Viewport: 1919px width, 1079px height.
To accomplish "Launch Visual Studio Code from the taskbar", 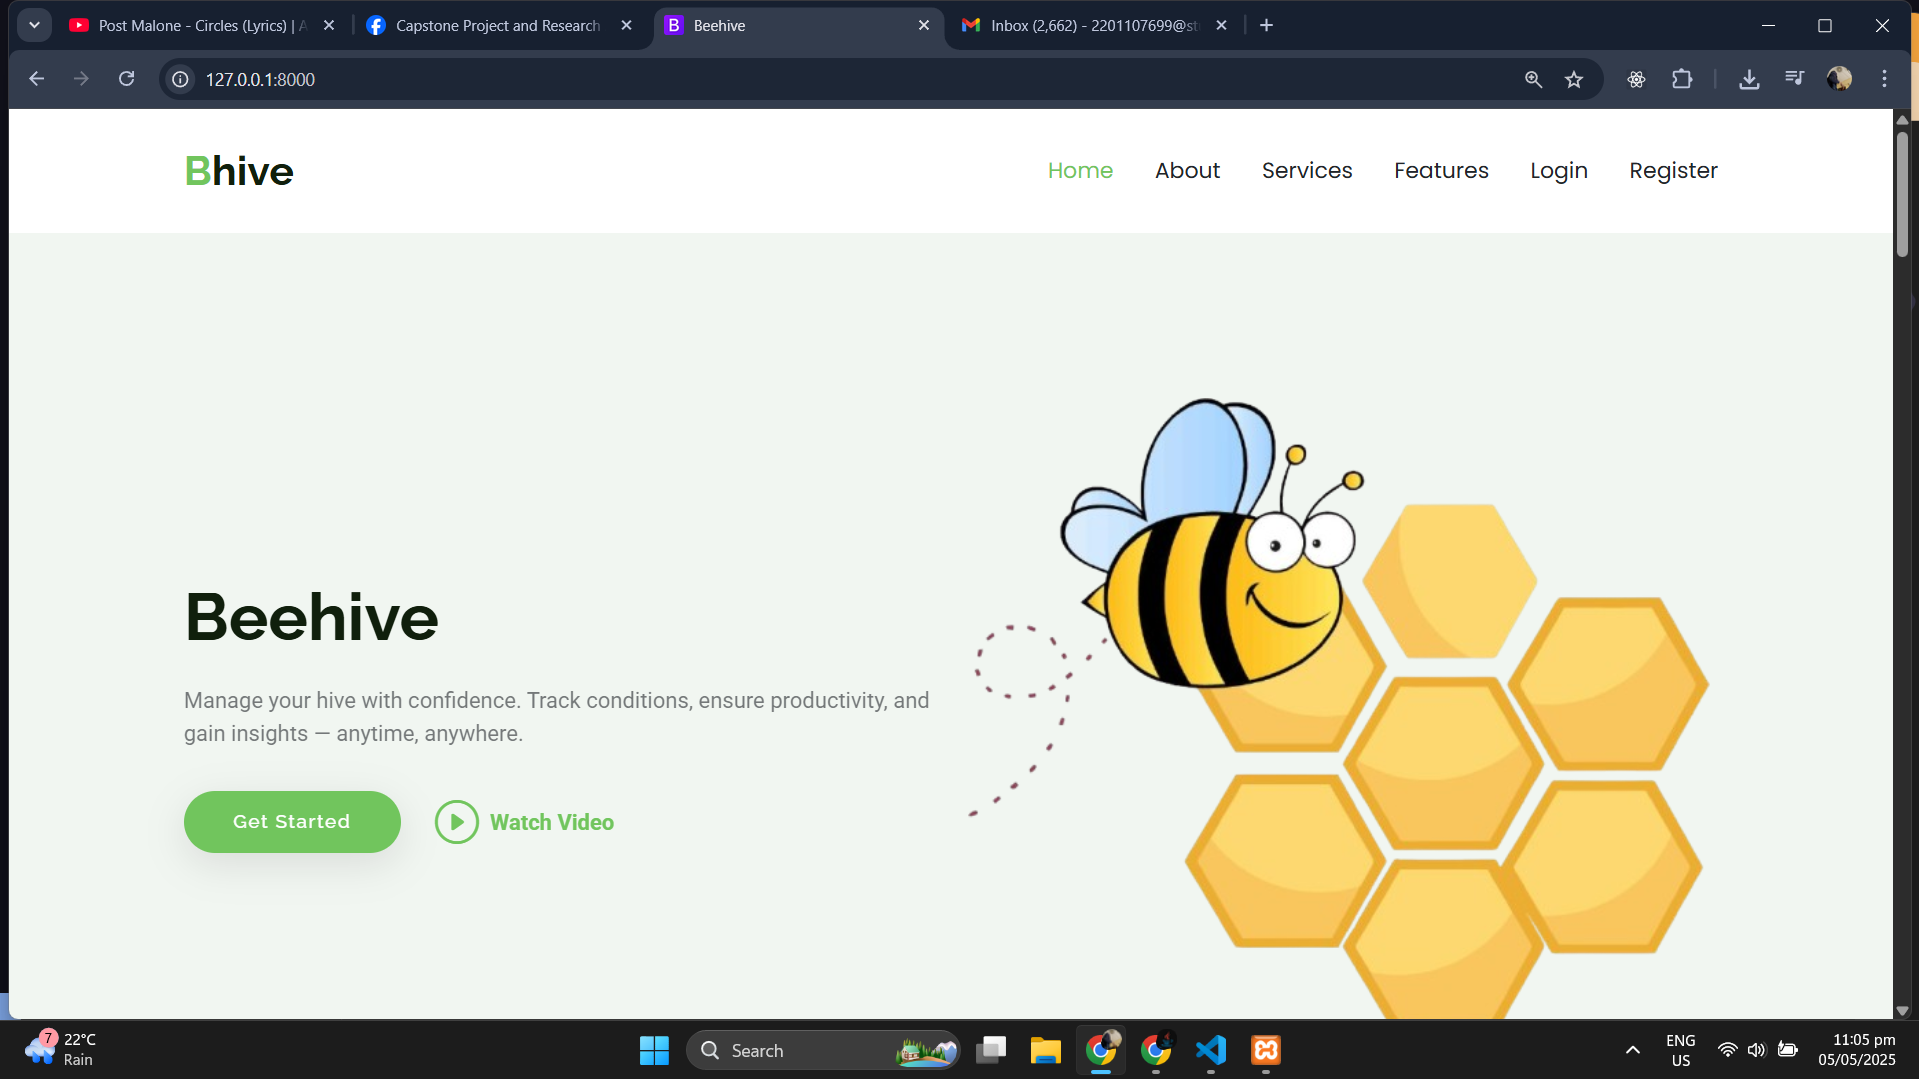I will click(x=1210, y=1050).
